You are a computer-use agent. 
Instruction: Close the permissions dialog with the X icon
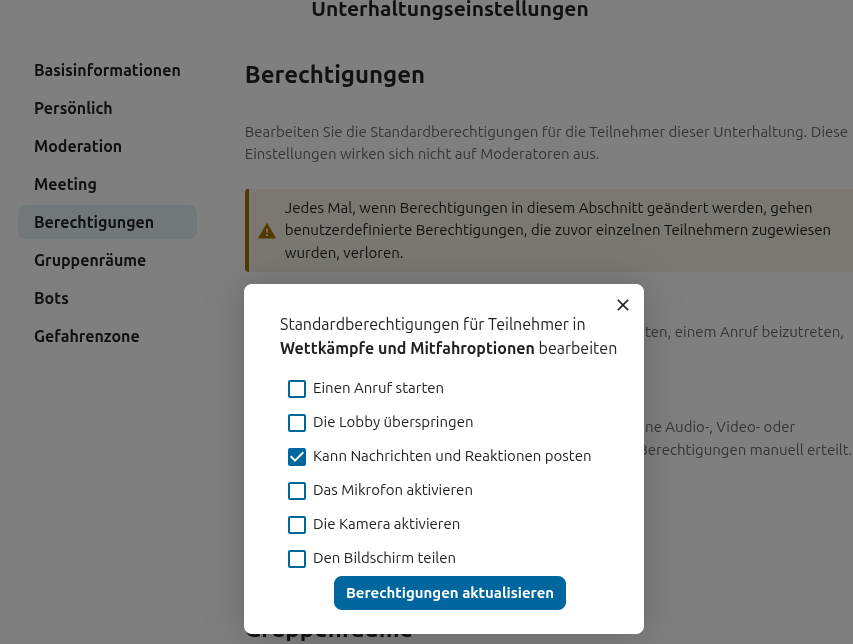[x=623, y=305]
